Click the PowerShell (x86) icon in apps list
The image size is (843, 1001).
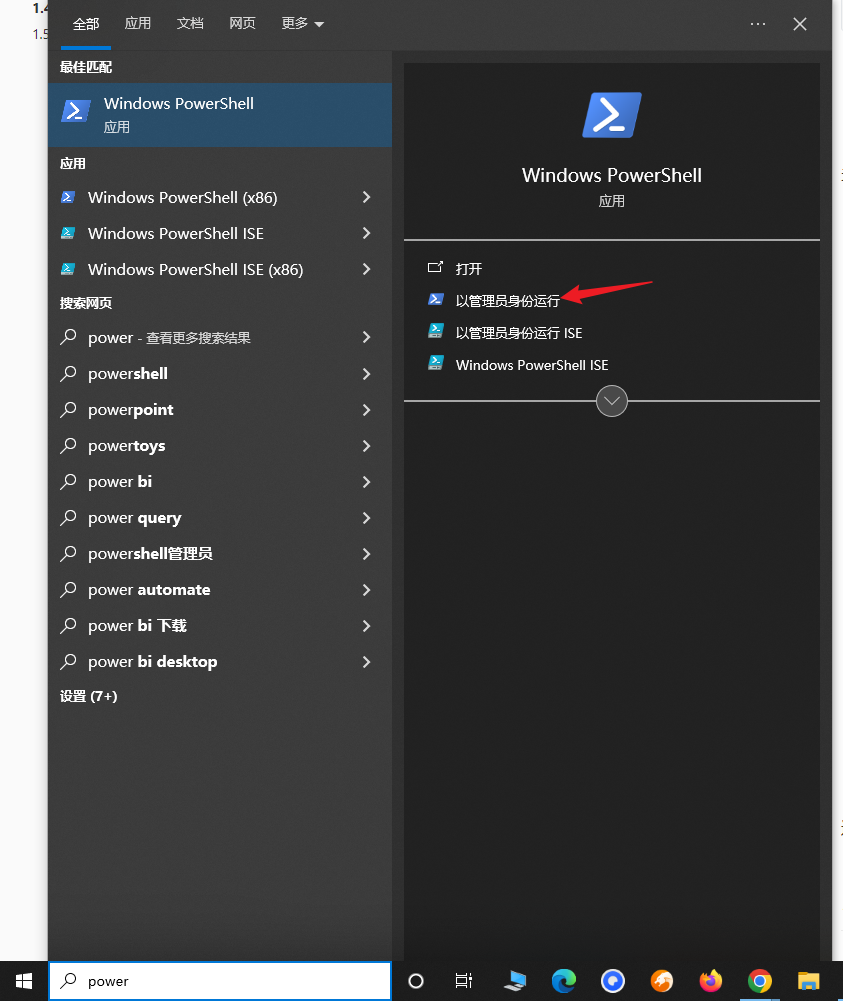coord(68,197)
